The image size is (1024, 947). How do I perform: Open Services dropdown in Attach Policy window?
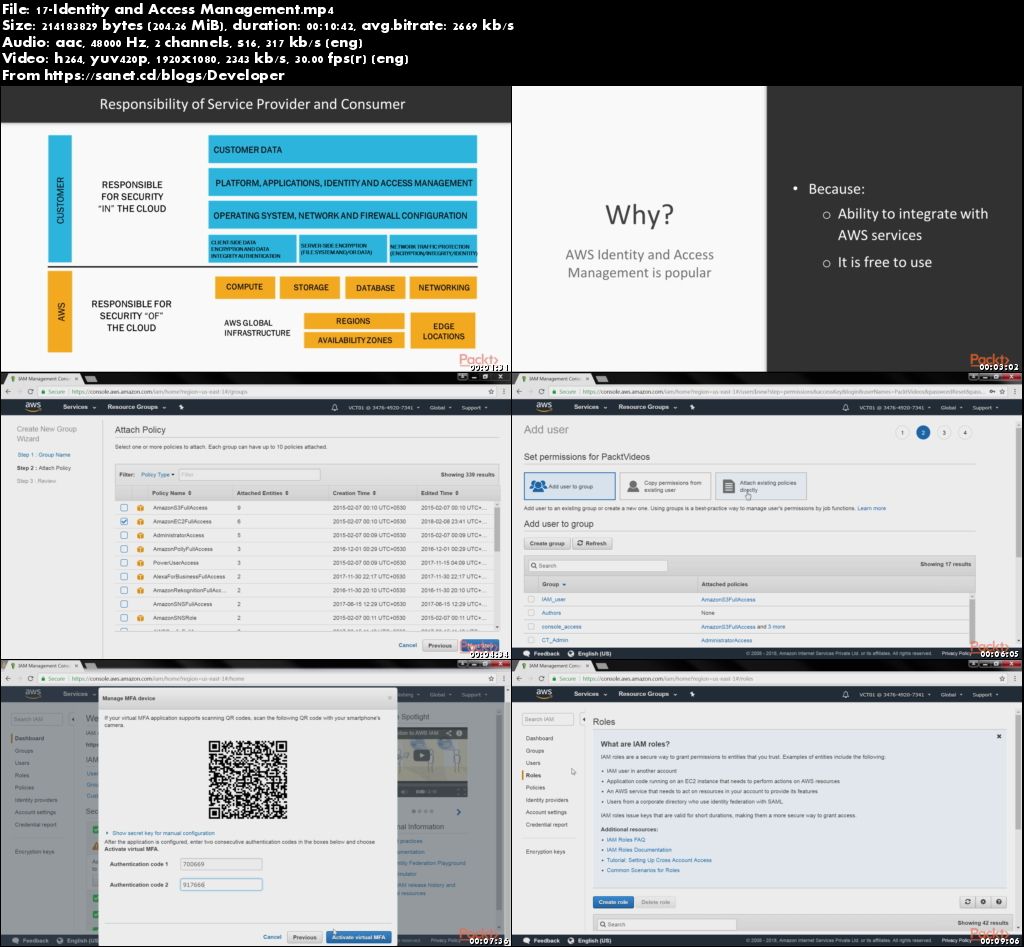(x=79, y=407)
